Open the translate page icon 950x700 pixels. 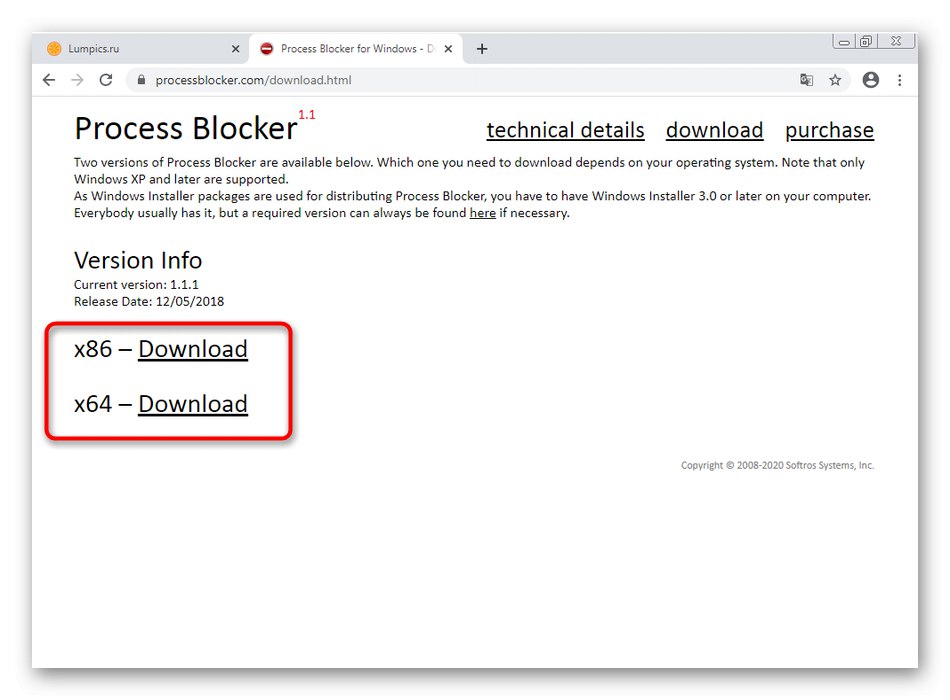(806, 80)
